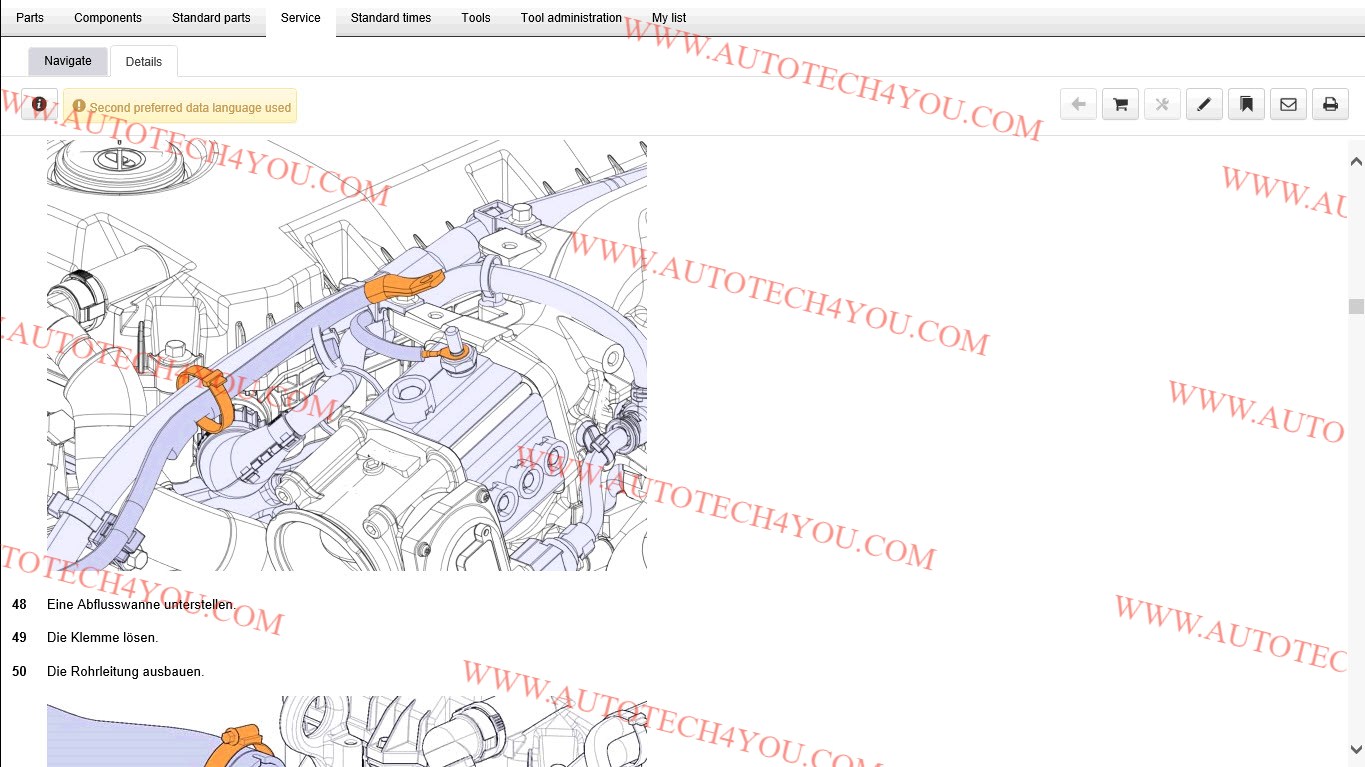Switch to the Components tab
The height and width of the screenshot is (767, 1365).
coord(108,18)
